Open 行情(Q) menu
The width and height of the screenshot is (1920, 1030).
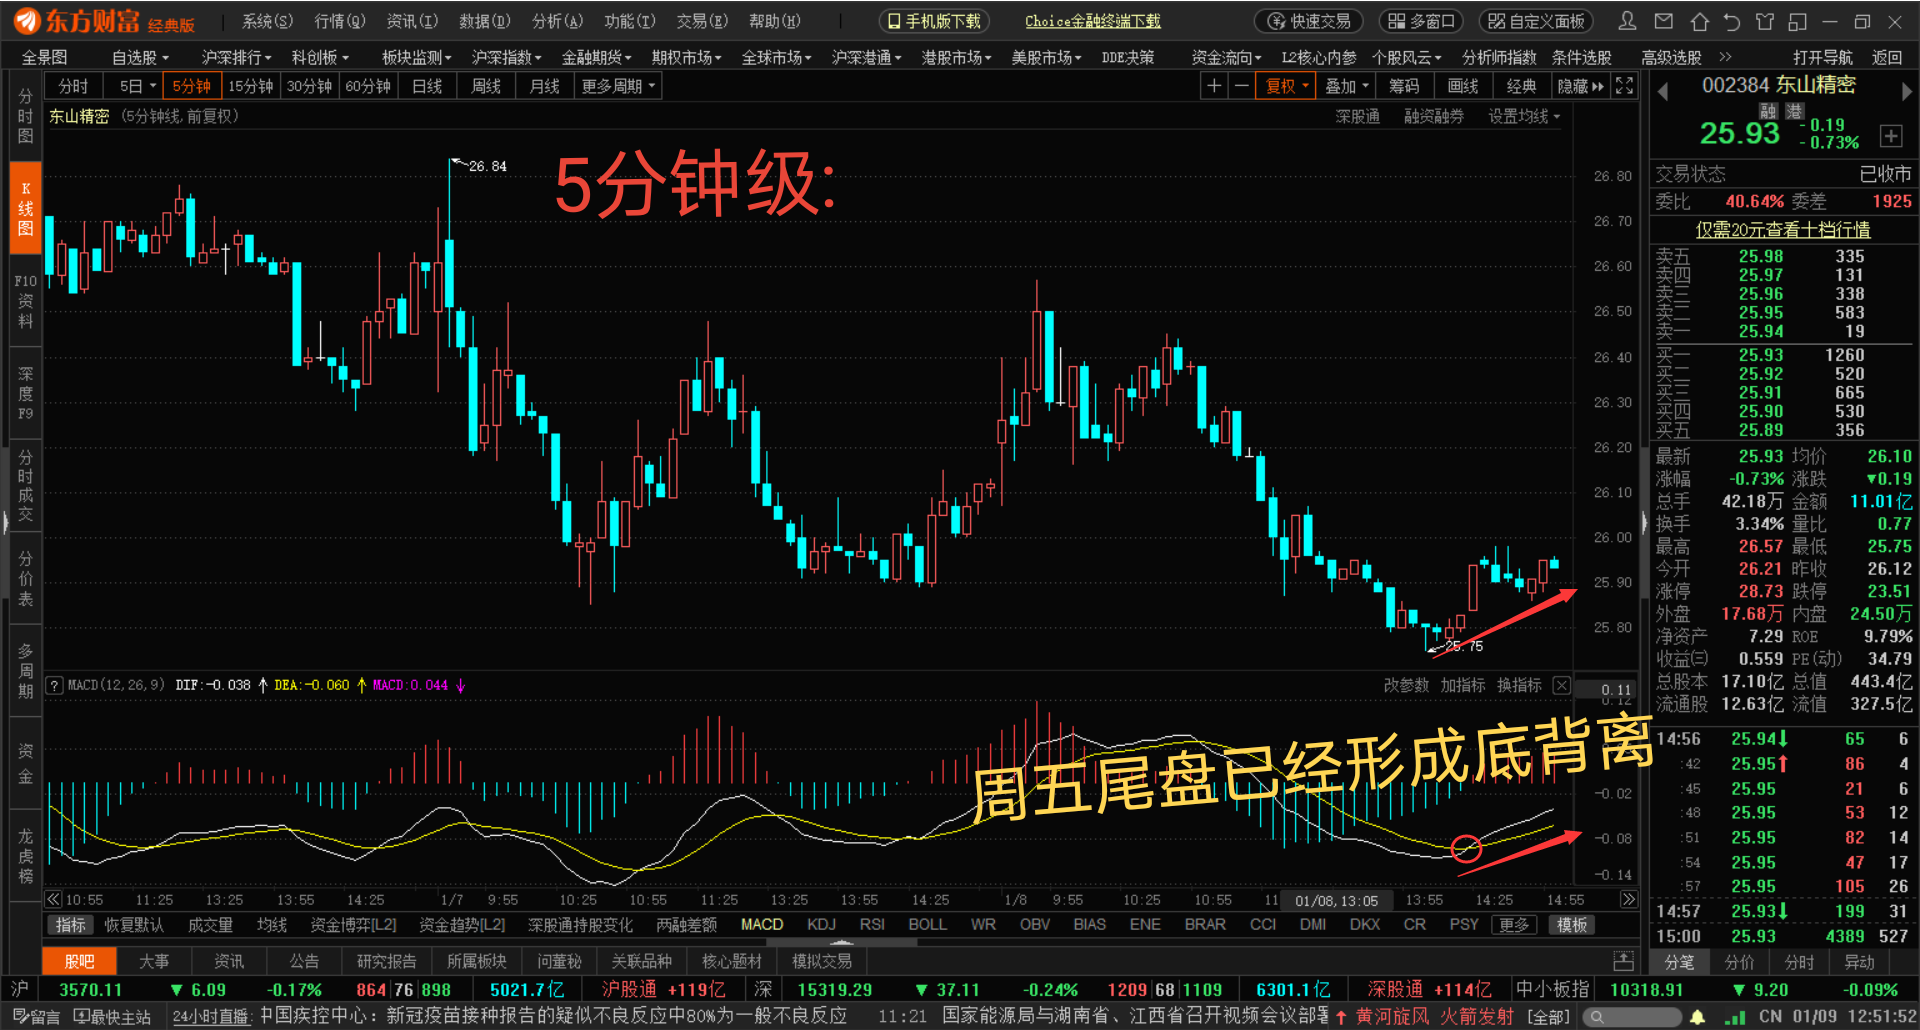click(x=340, y=21)
